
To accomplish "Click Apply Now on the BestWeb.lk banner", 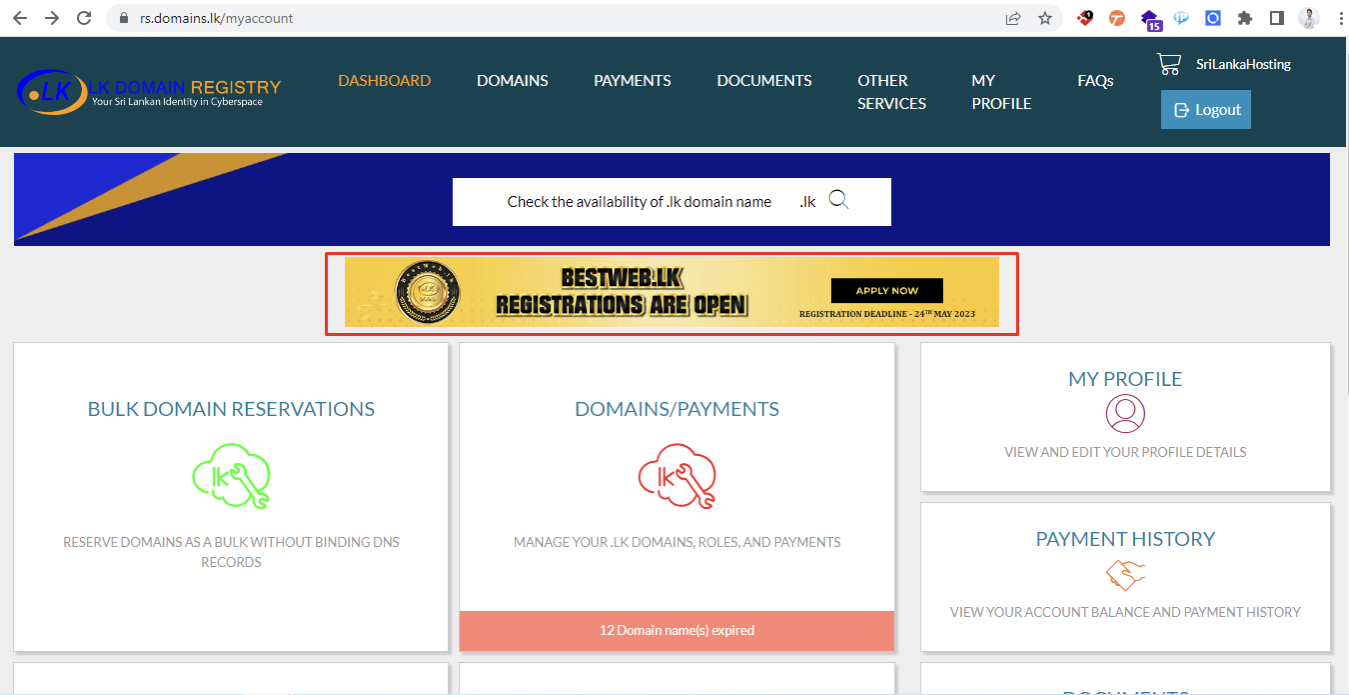I will click(x=887, y=291).
